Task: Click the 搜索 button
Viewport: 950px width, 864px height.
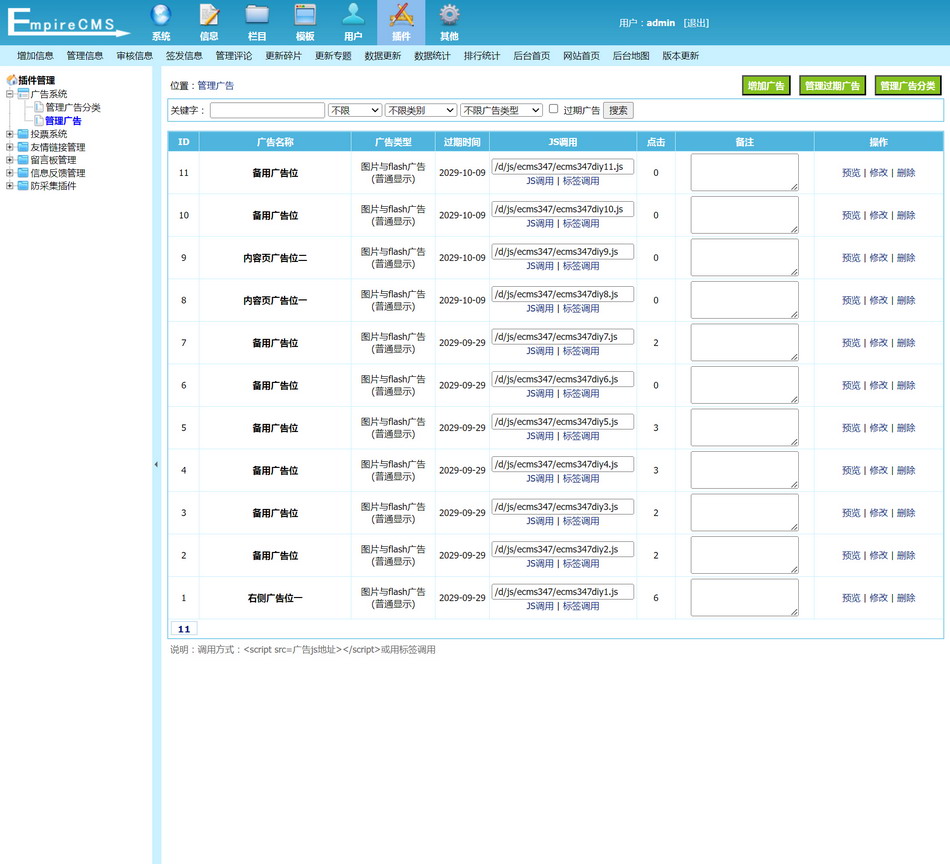Action: tap(618, 110)
